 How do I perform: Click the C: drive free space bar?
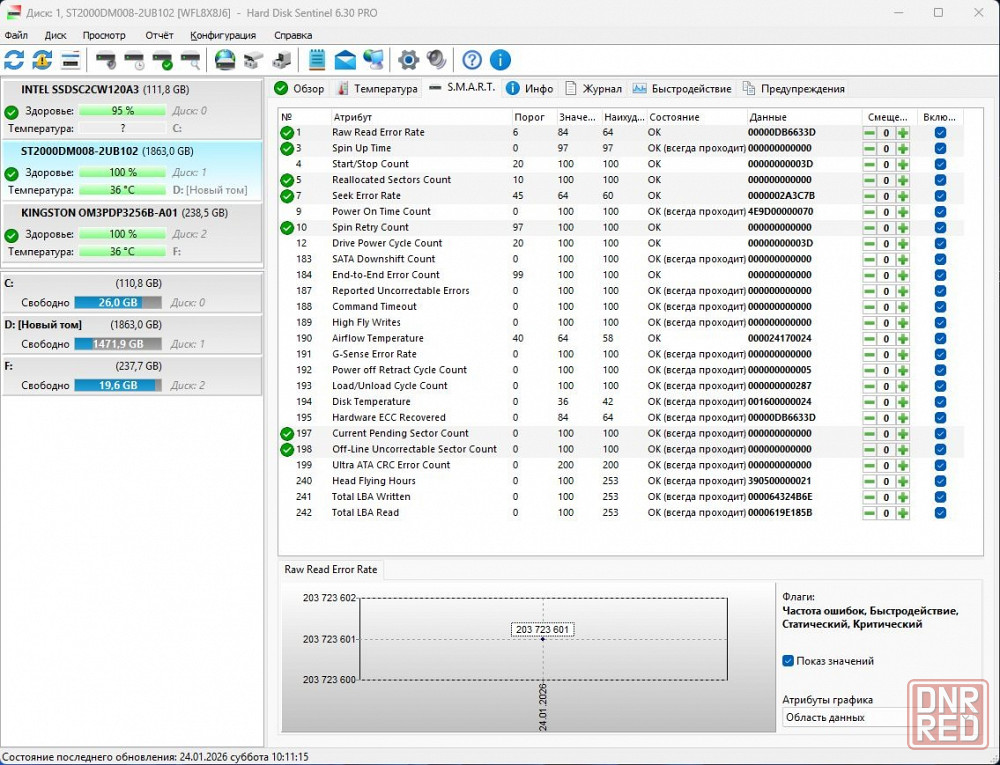(117, 302)
